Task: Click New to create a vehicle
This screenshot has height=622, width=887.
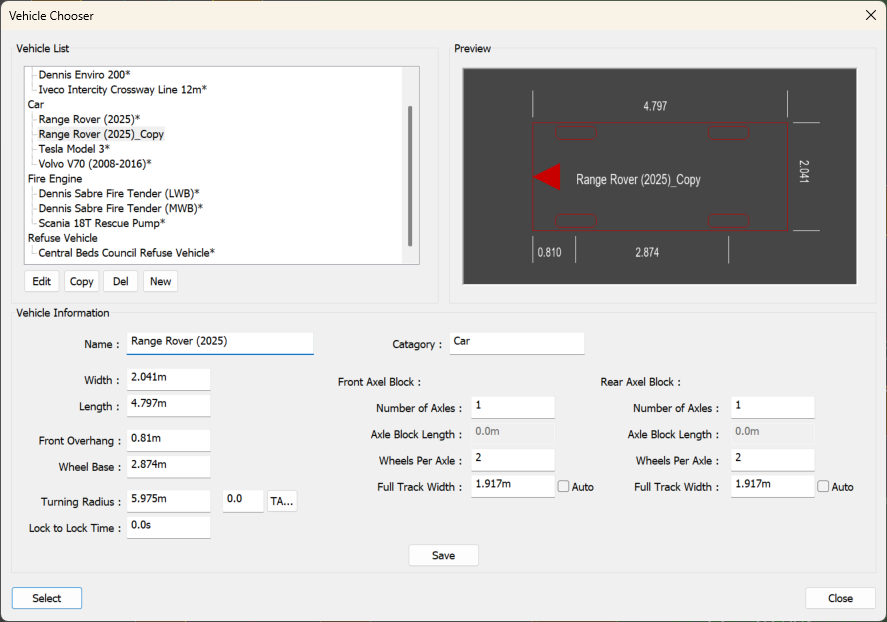Action: point(159,281)
